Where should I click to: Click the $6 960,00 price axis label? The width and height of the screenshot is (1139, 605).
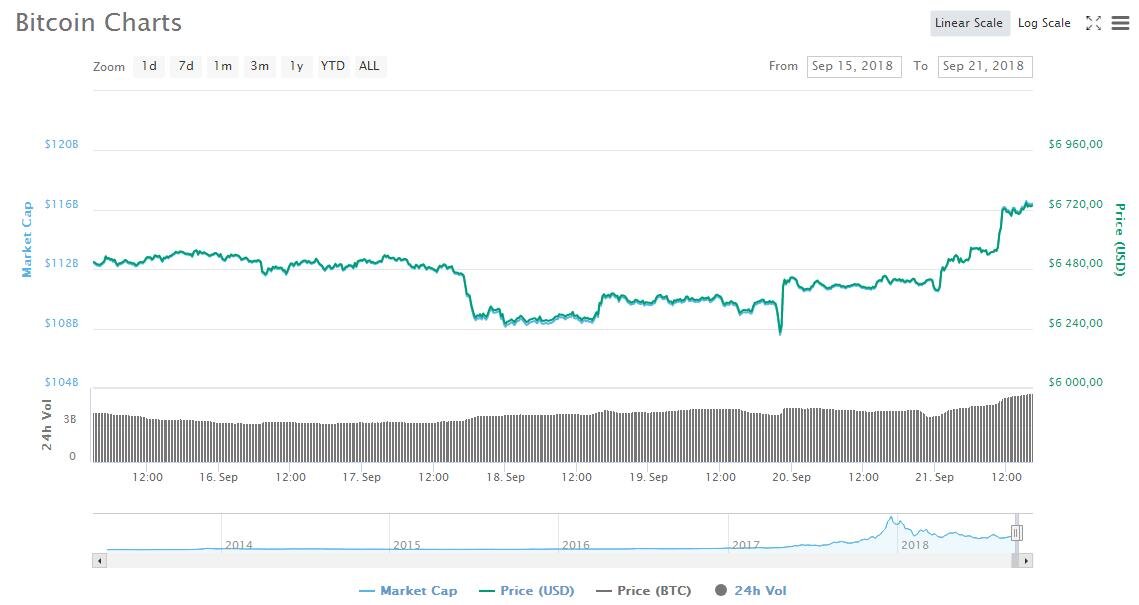(x=1075, y=144)
